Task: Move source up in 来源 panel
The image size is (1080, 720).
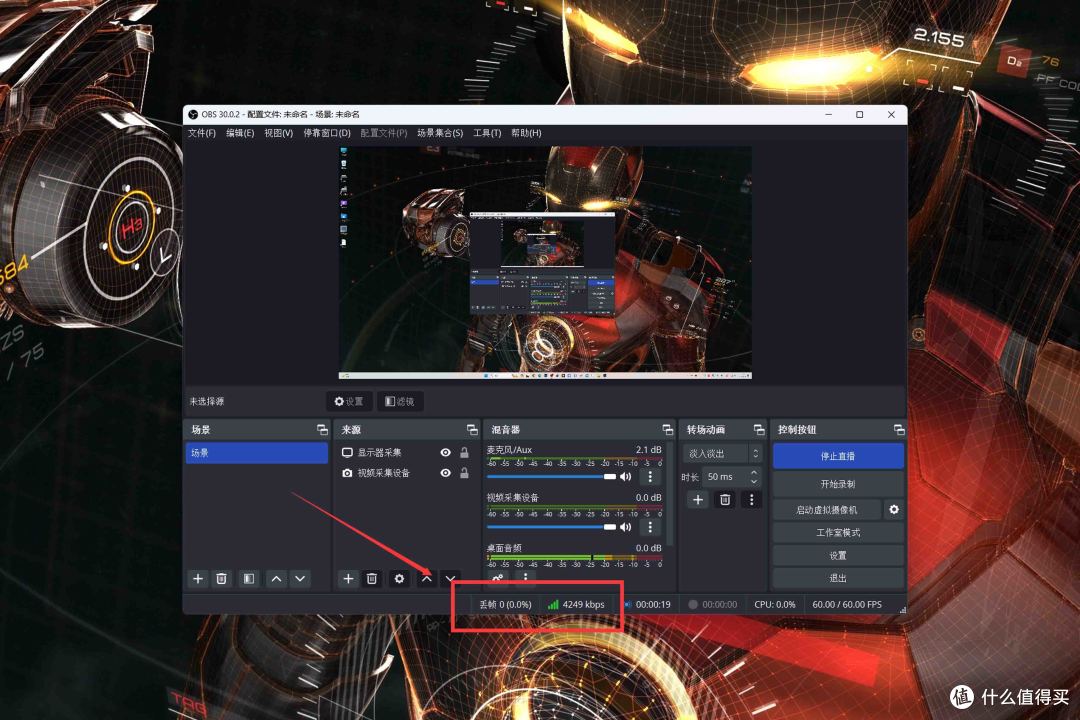Action: coord(426,579)
